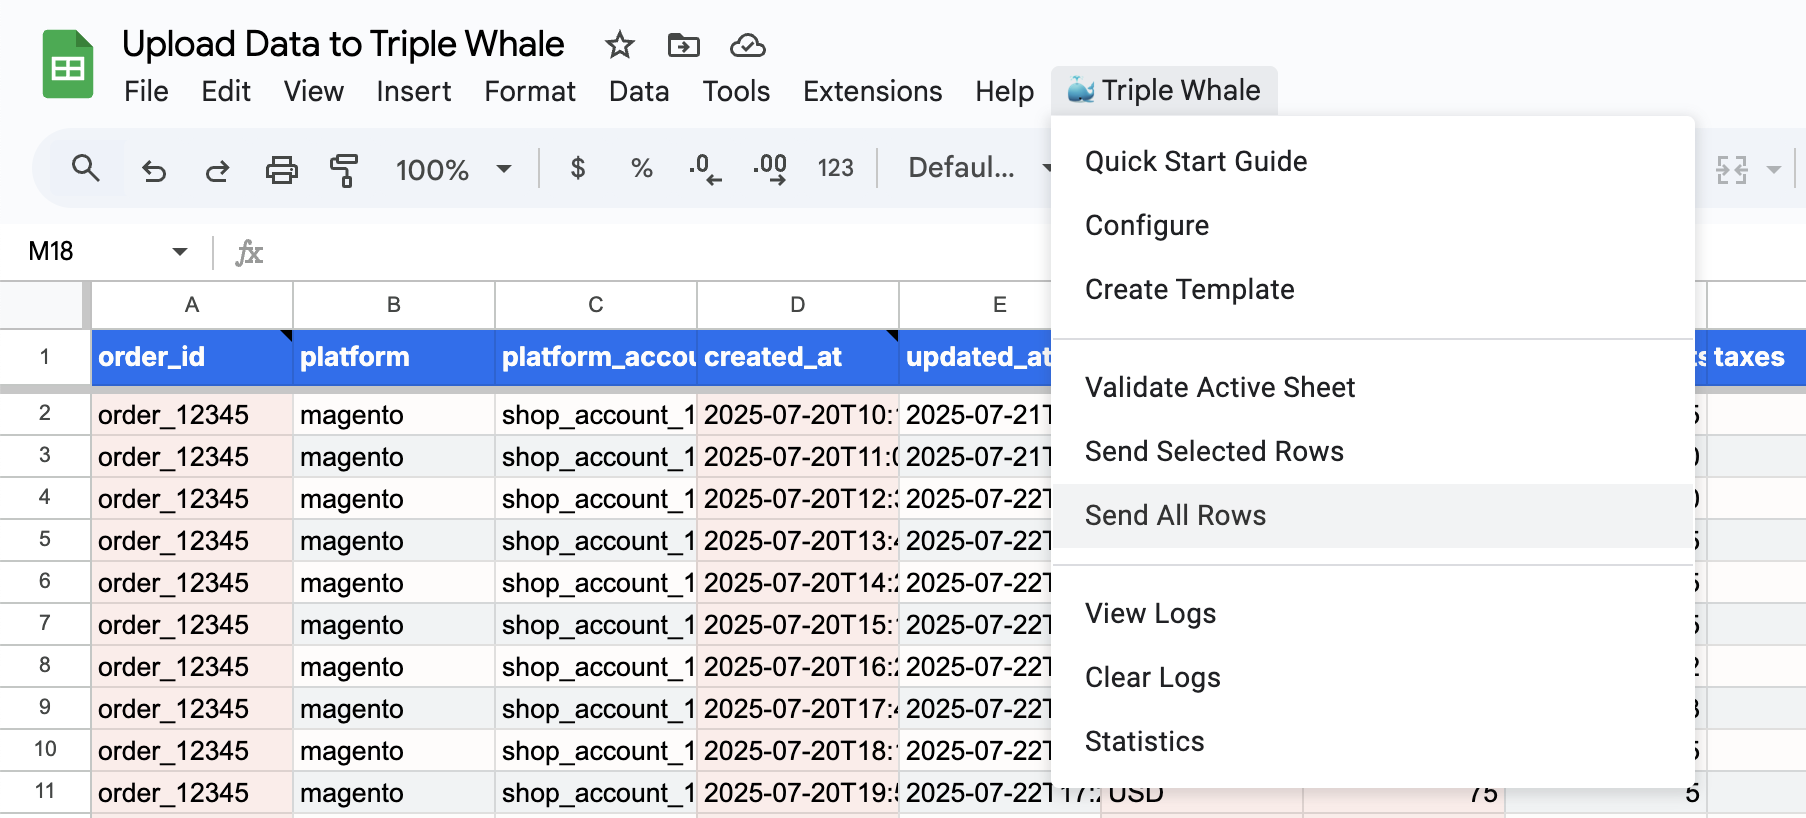Screen dimensions: 1806x818
Task: Click 2025-07-20T15 cell in row 7
Action: (x=798, y=624)
